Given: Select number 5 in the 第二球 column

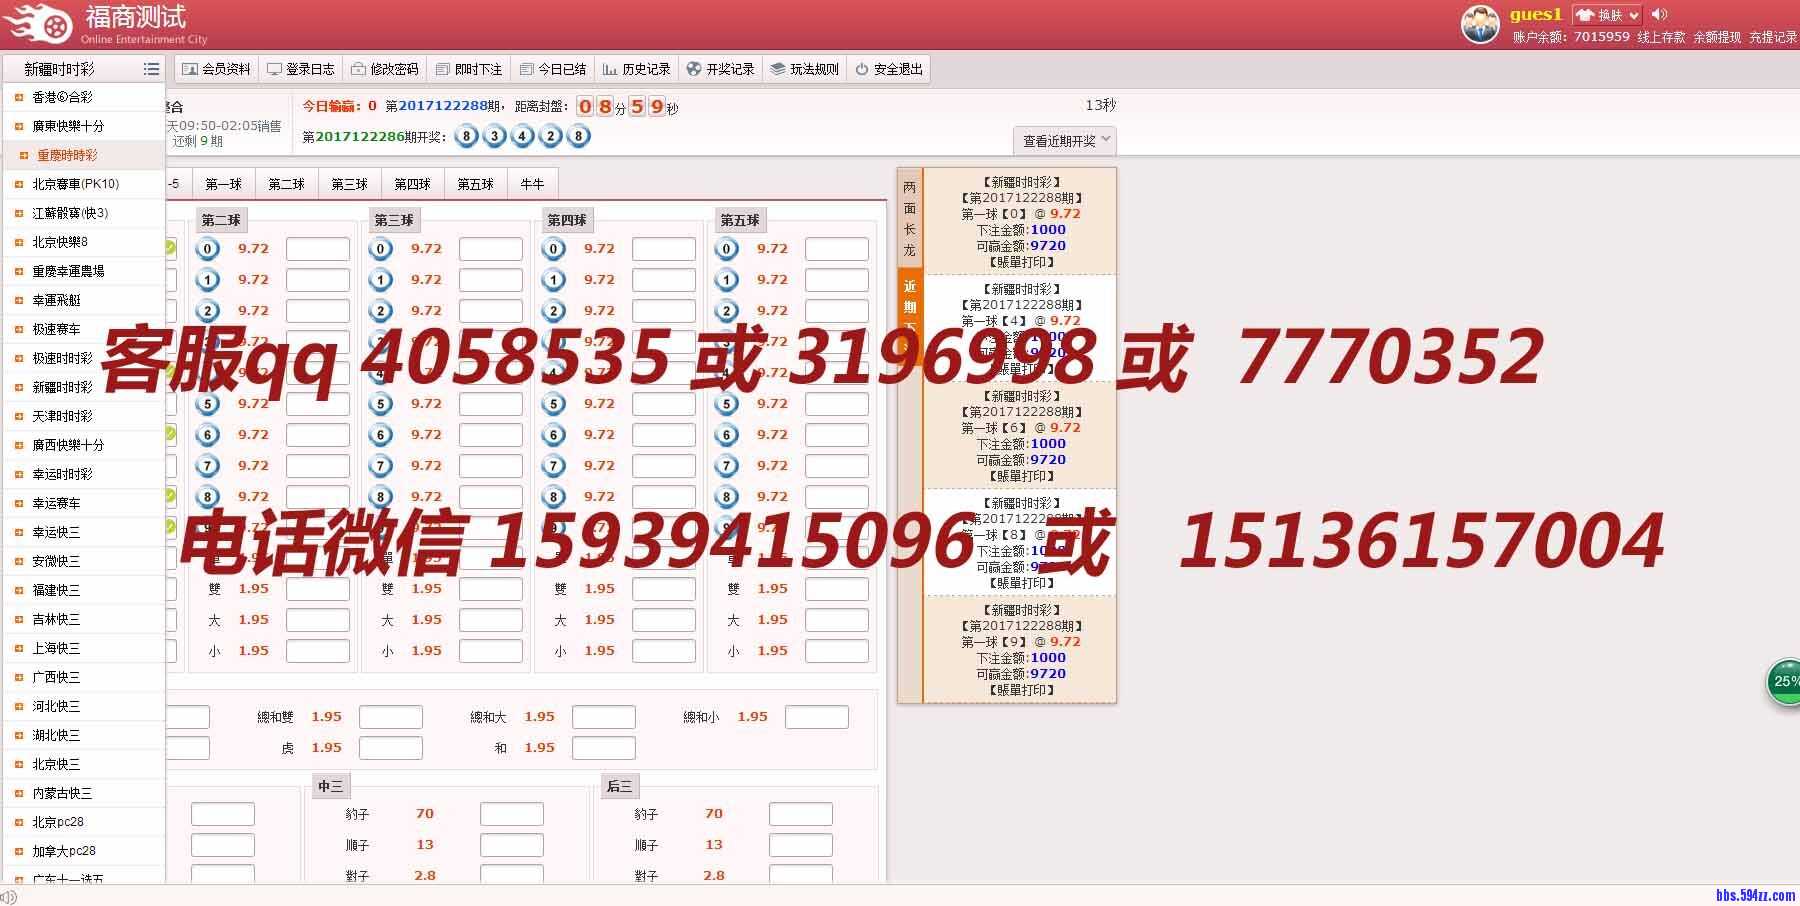Looking at the screenshot, I should (207, 404).
